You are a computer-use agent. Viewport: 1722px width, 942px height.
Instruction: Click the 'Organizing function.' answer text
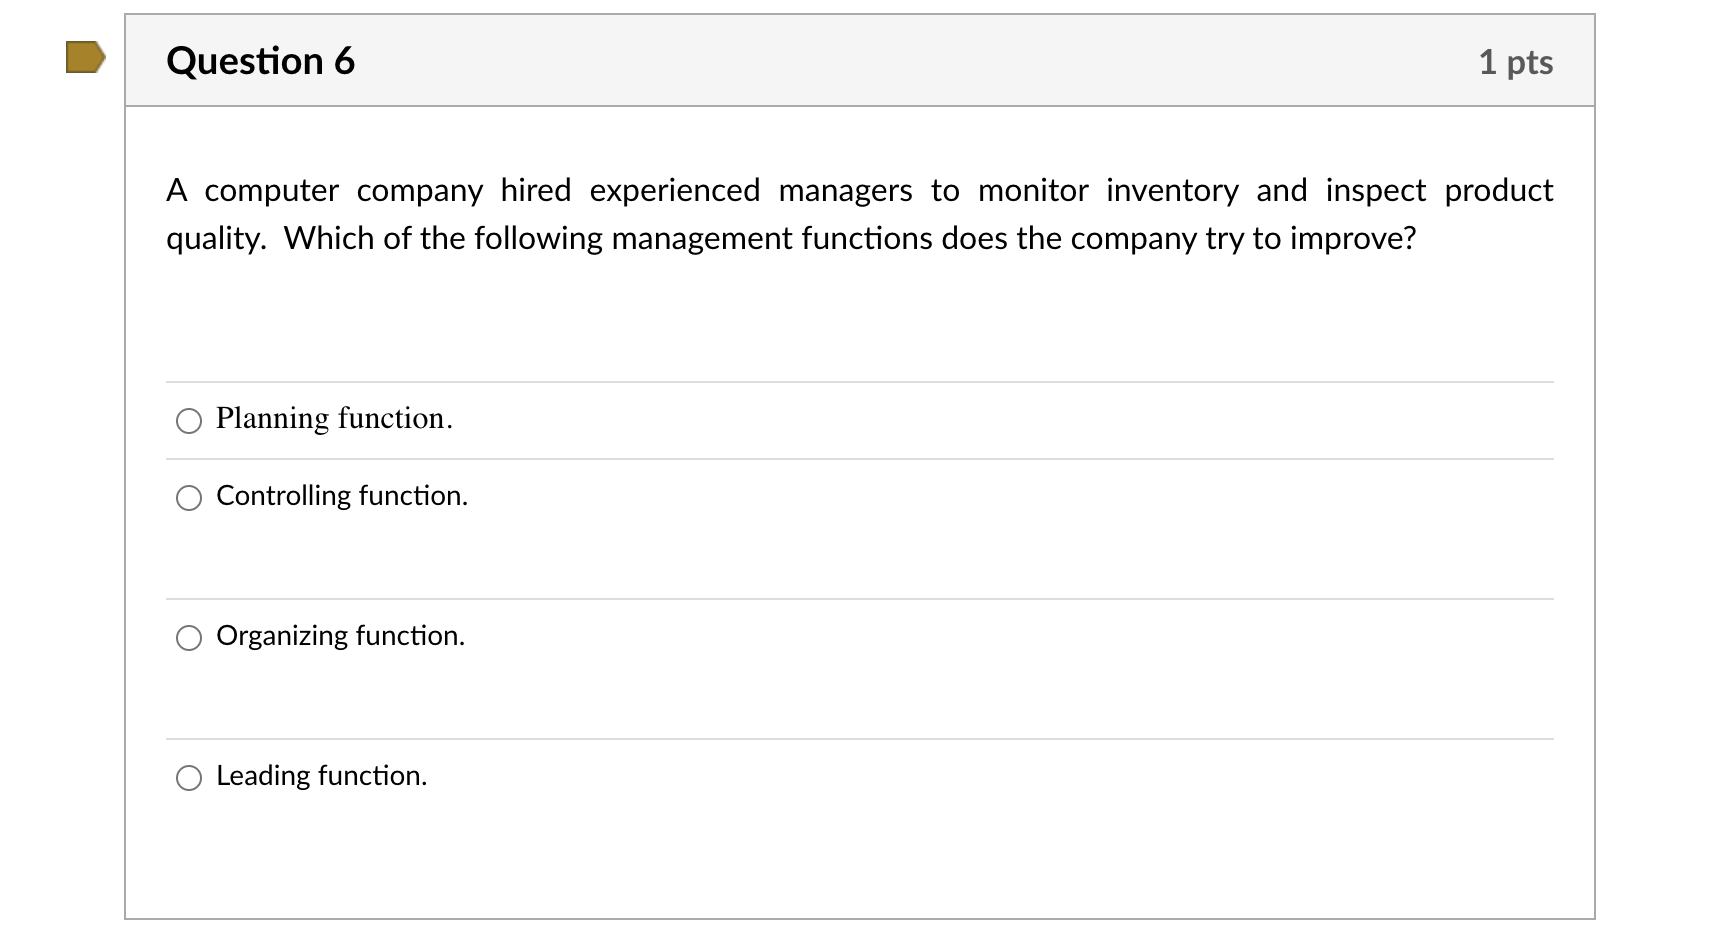(341, 636)
